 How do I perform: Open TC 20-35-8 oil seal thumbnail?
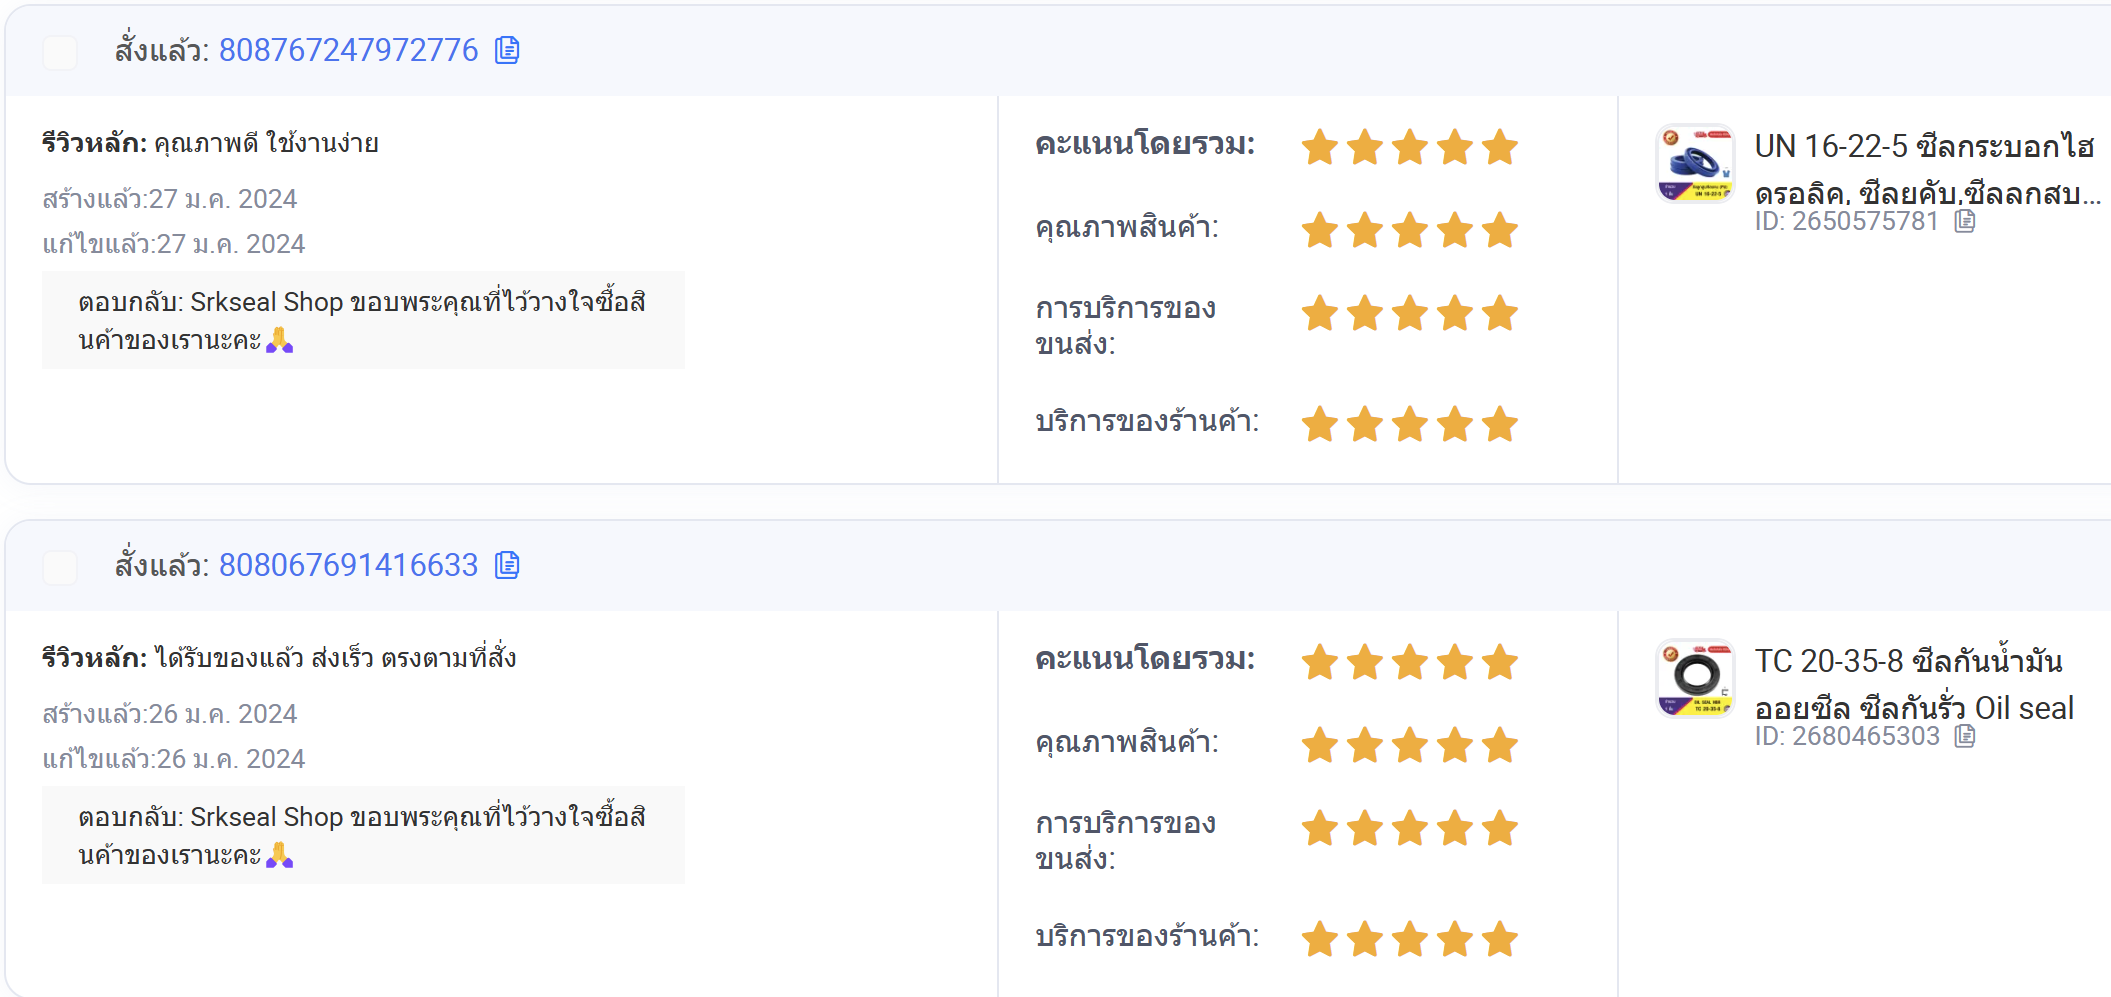point(1695,678)
